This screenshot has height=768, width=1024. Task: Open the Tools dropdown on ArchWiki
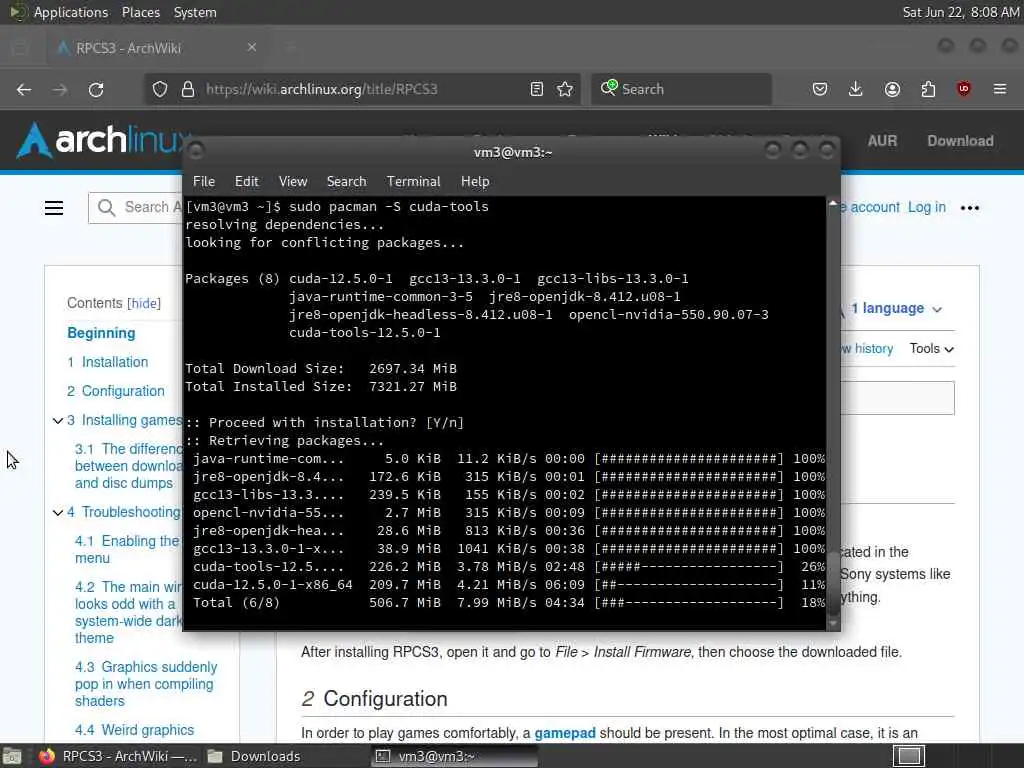(932, 349)
